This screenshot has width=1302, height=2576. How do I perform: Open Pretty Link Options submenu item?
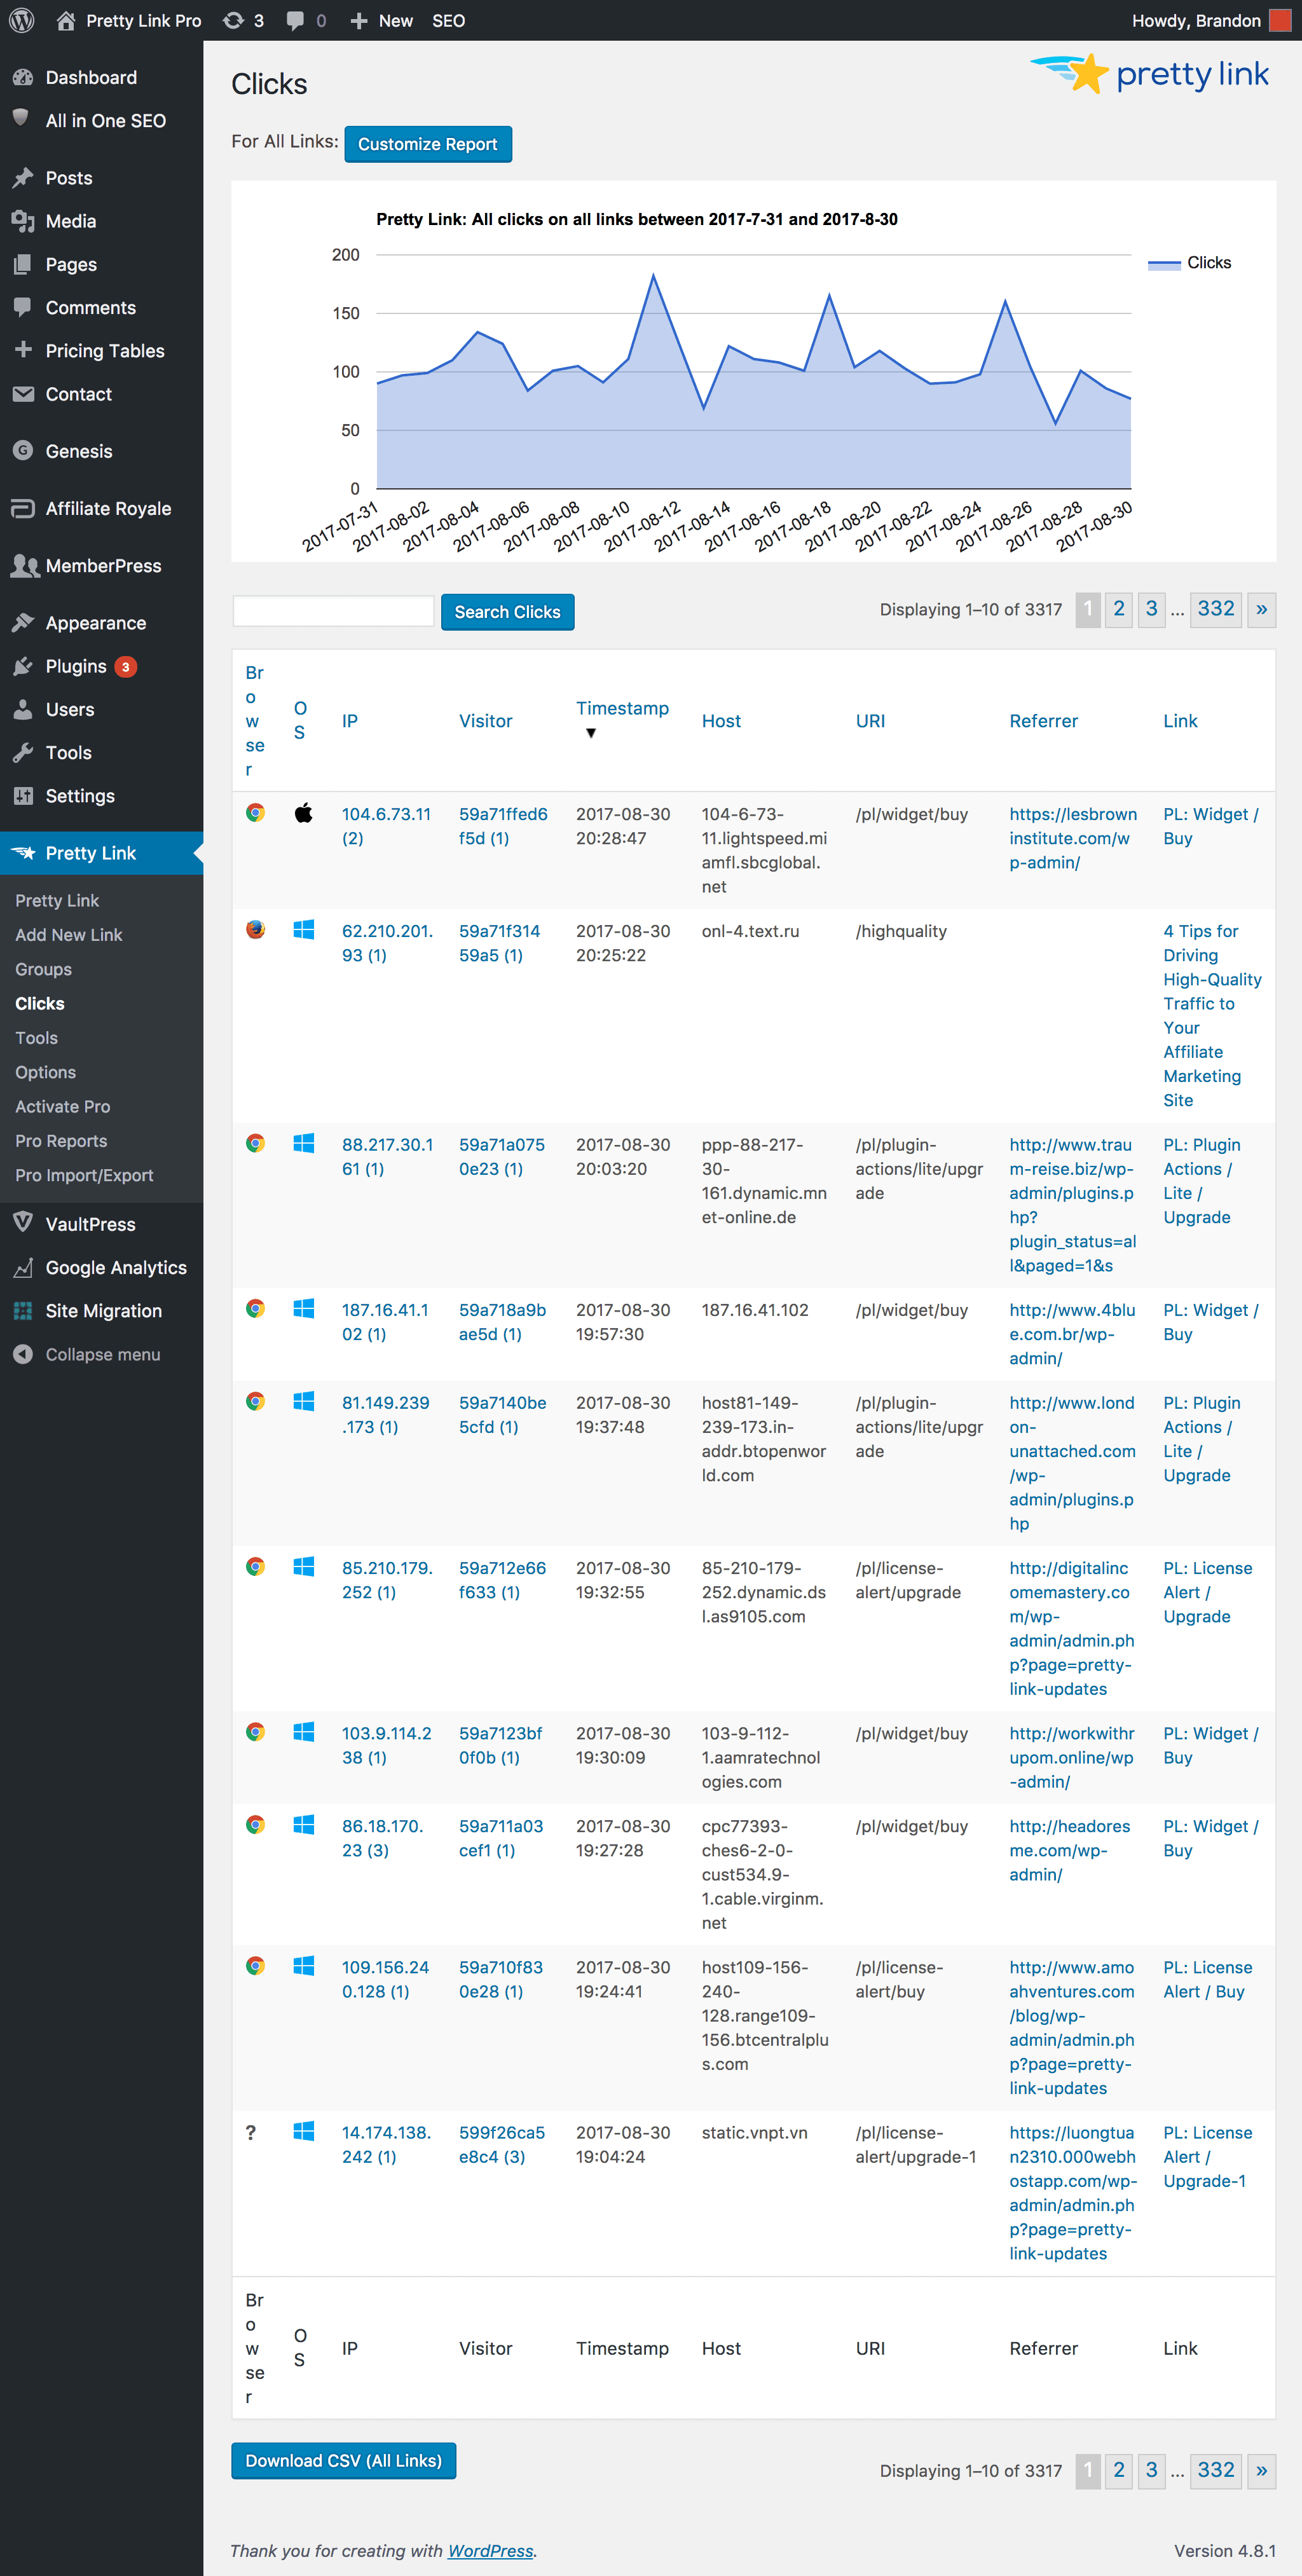tap(45, 1072)
